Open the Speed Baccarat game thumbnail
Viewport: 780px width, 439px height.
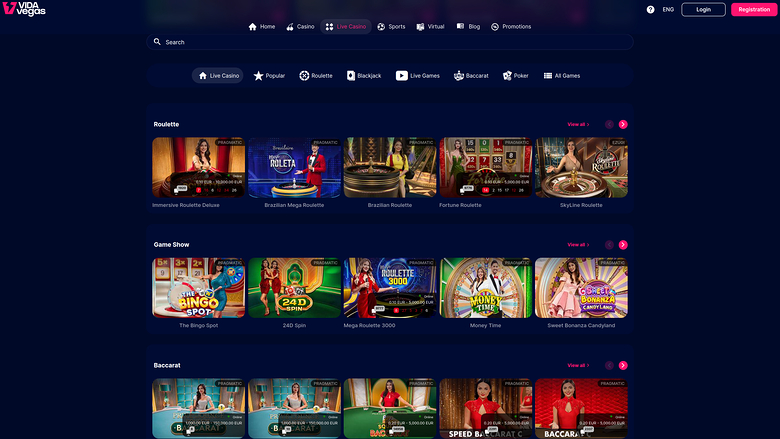[486, 409]
